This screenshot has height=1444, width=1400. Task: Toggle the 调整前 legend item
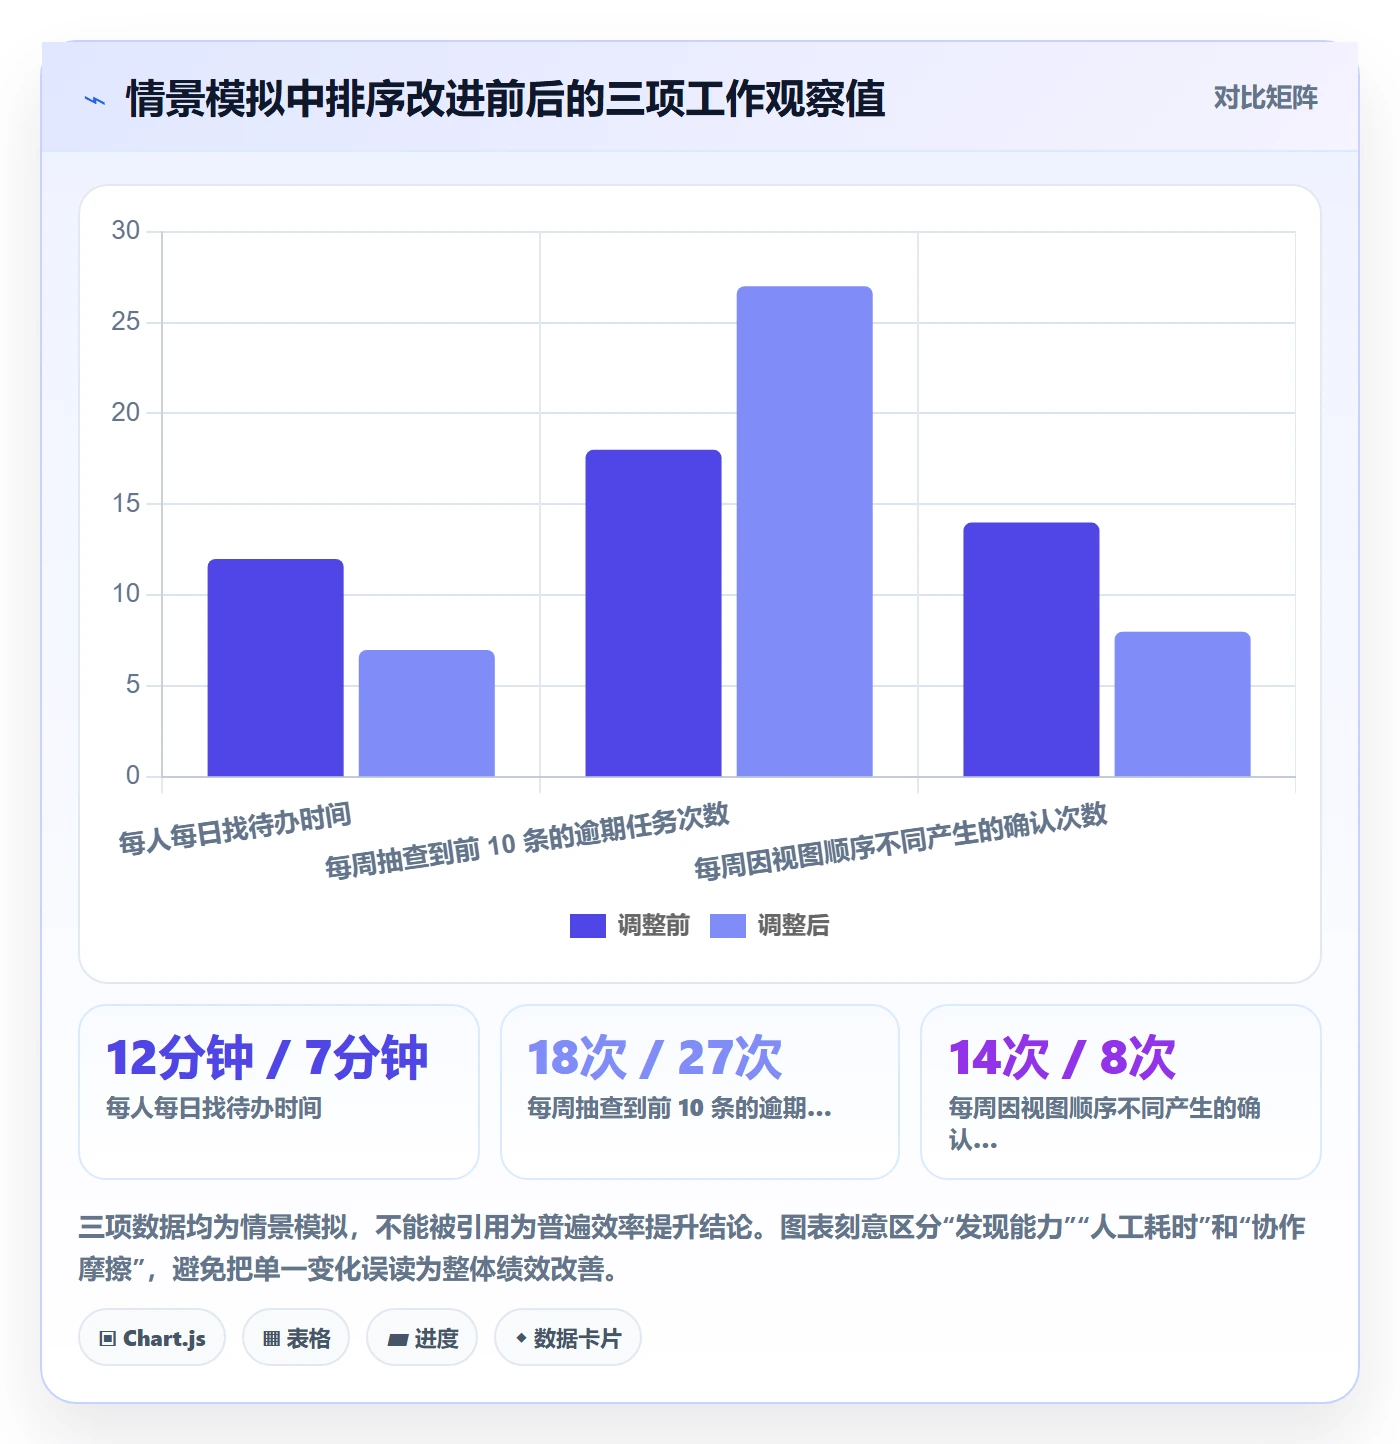pyautogui.click(x=630, y=926)
